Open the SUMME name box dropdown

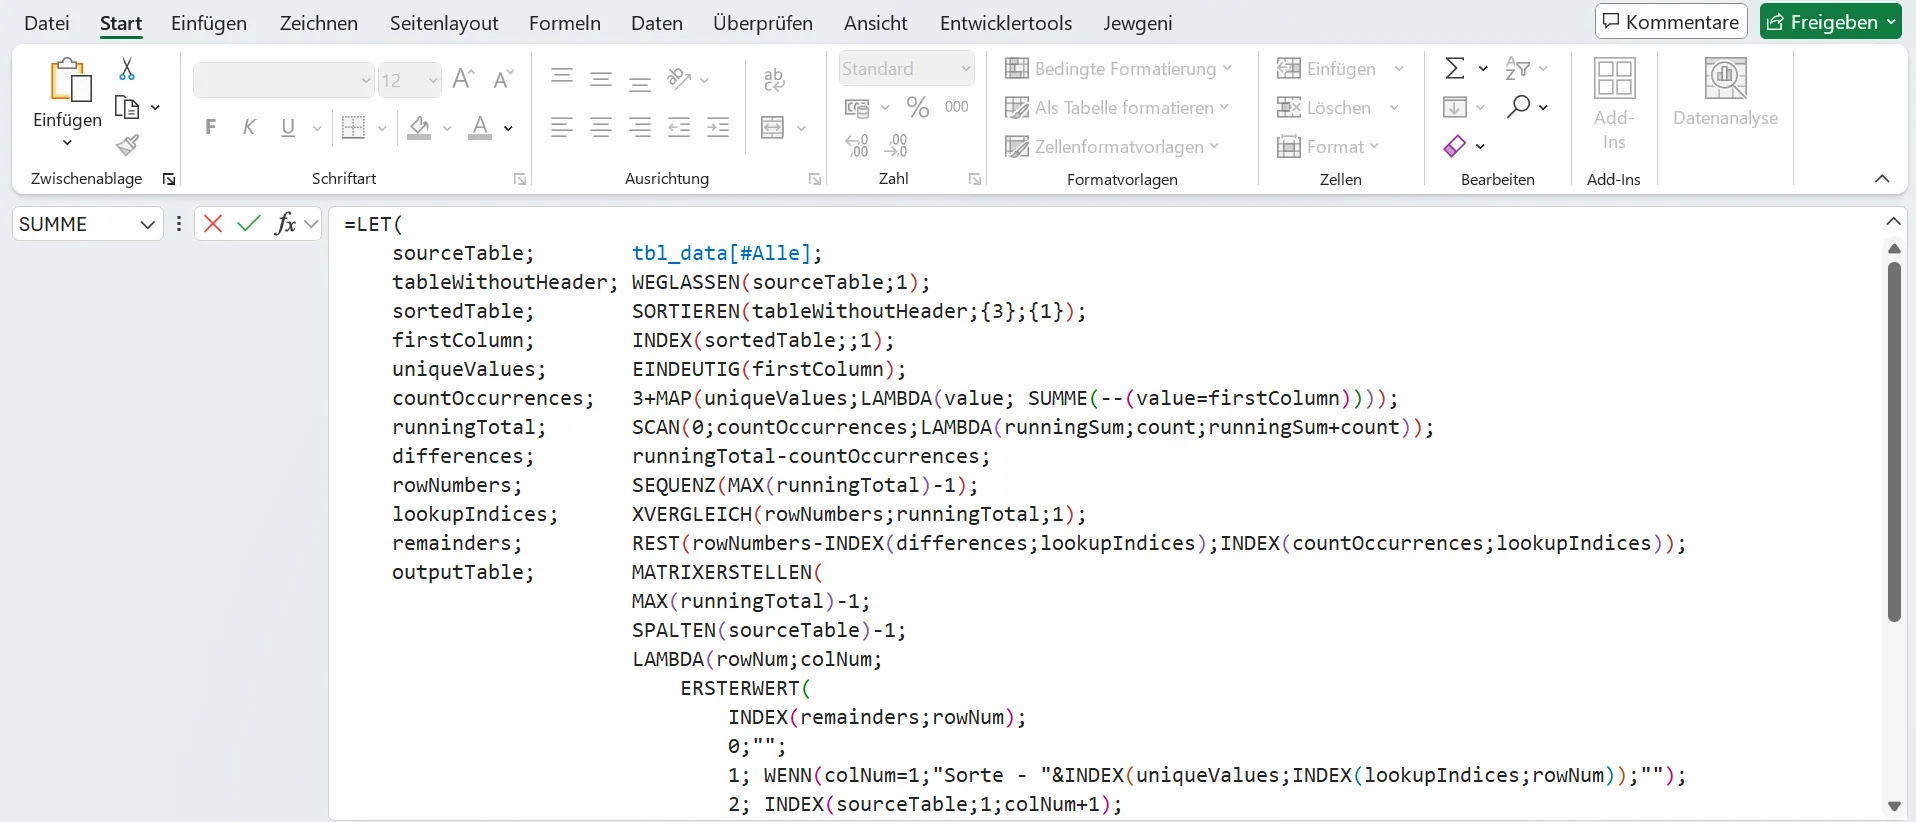click(147, 225)
